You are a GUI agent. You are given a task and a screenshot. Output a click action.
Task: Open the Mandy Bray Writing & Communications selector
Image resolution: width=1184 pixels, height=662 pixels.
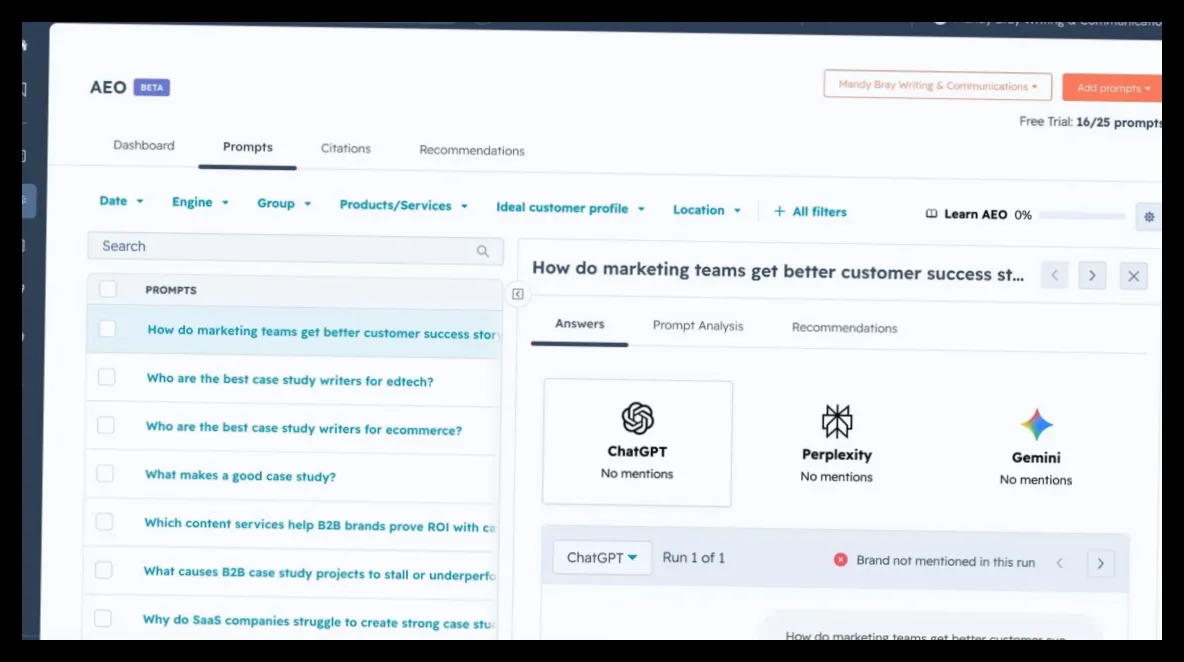click(x=937, y=85)
